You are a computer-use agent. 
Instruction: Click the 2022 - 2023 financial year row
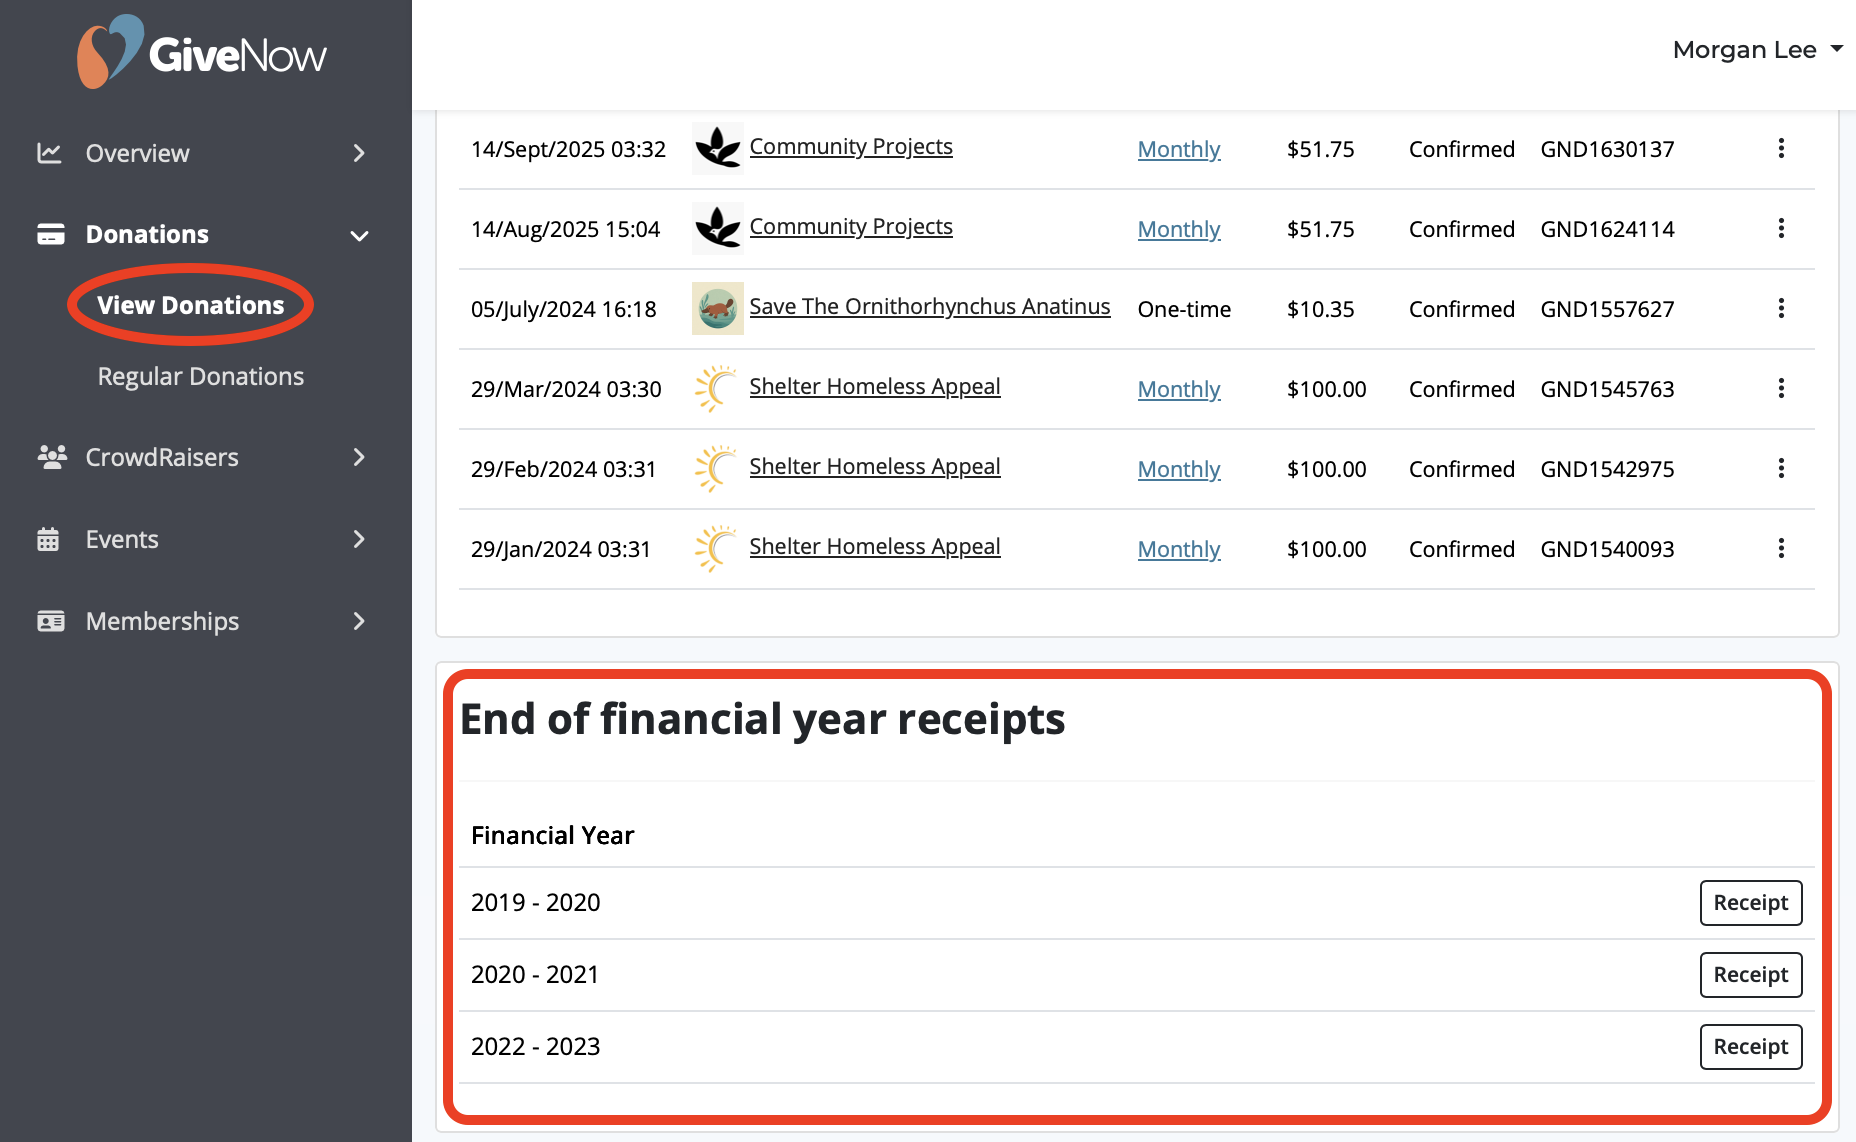click(1136, 1047)
